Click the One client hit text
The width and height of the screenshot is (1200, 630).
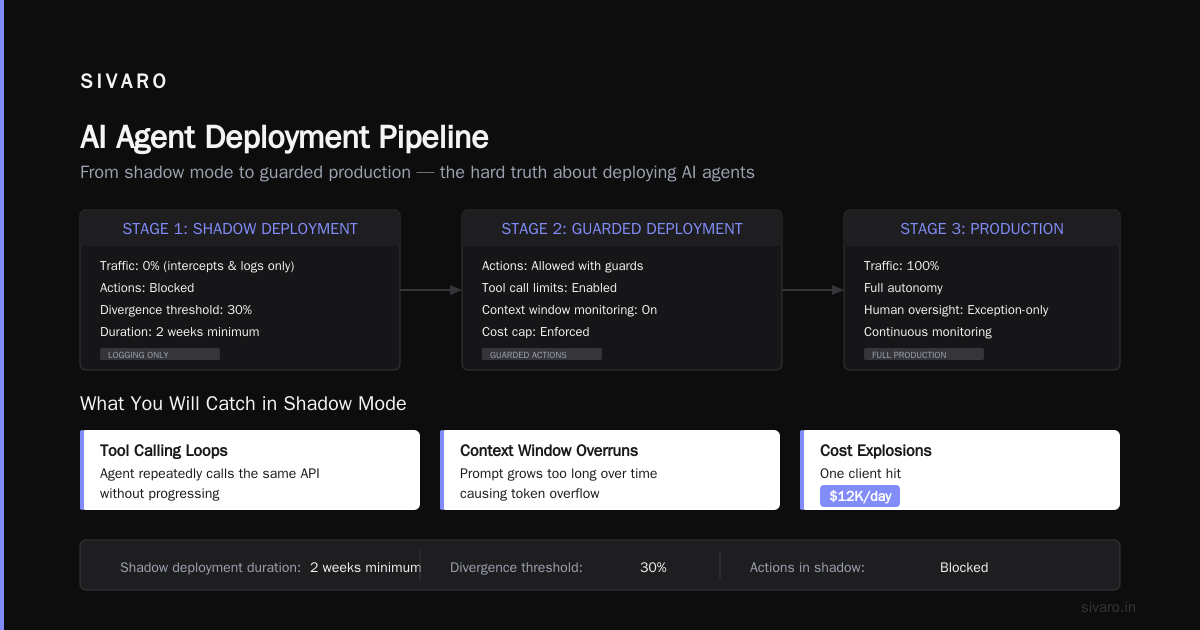861,473
